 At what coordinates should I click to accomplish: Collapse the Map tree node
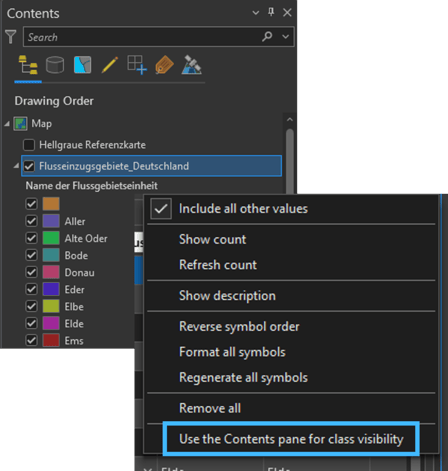tap(7, 124)
